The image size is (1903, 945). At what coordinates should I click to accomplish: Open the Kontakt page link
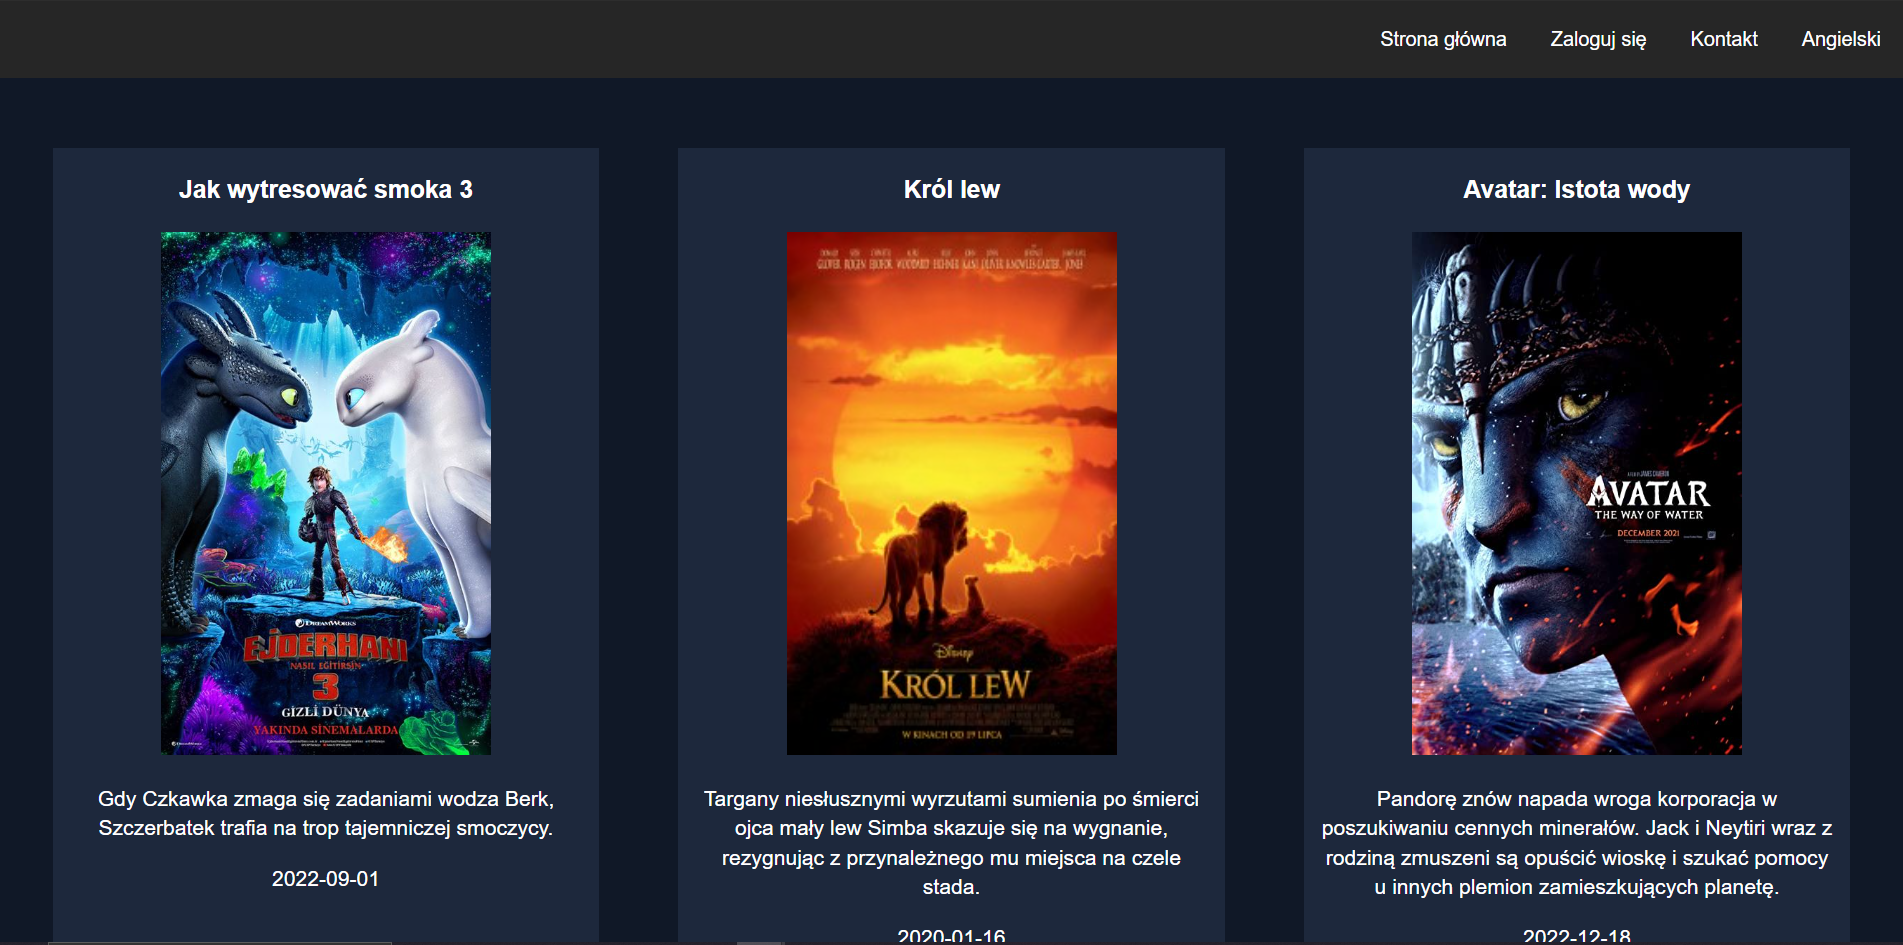click(1723, 39)
